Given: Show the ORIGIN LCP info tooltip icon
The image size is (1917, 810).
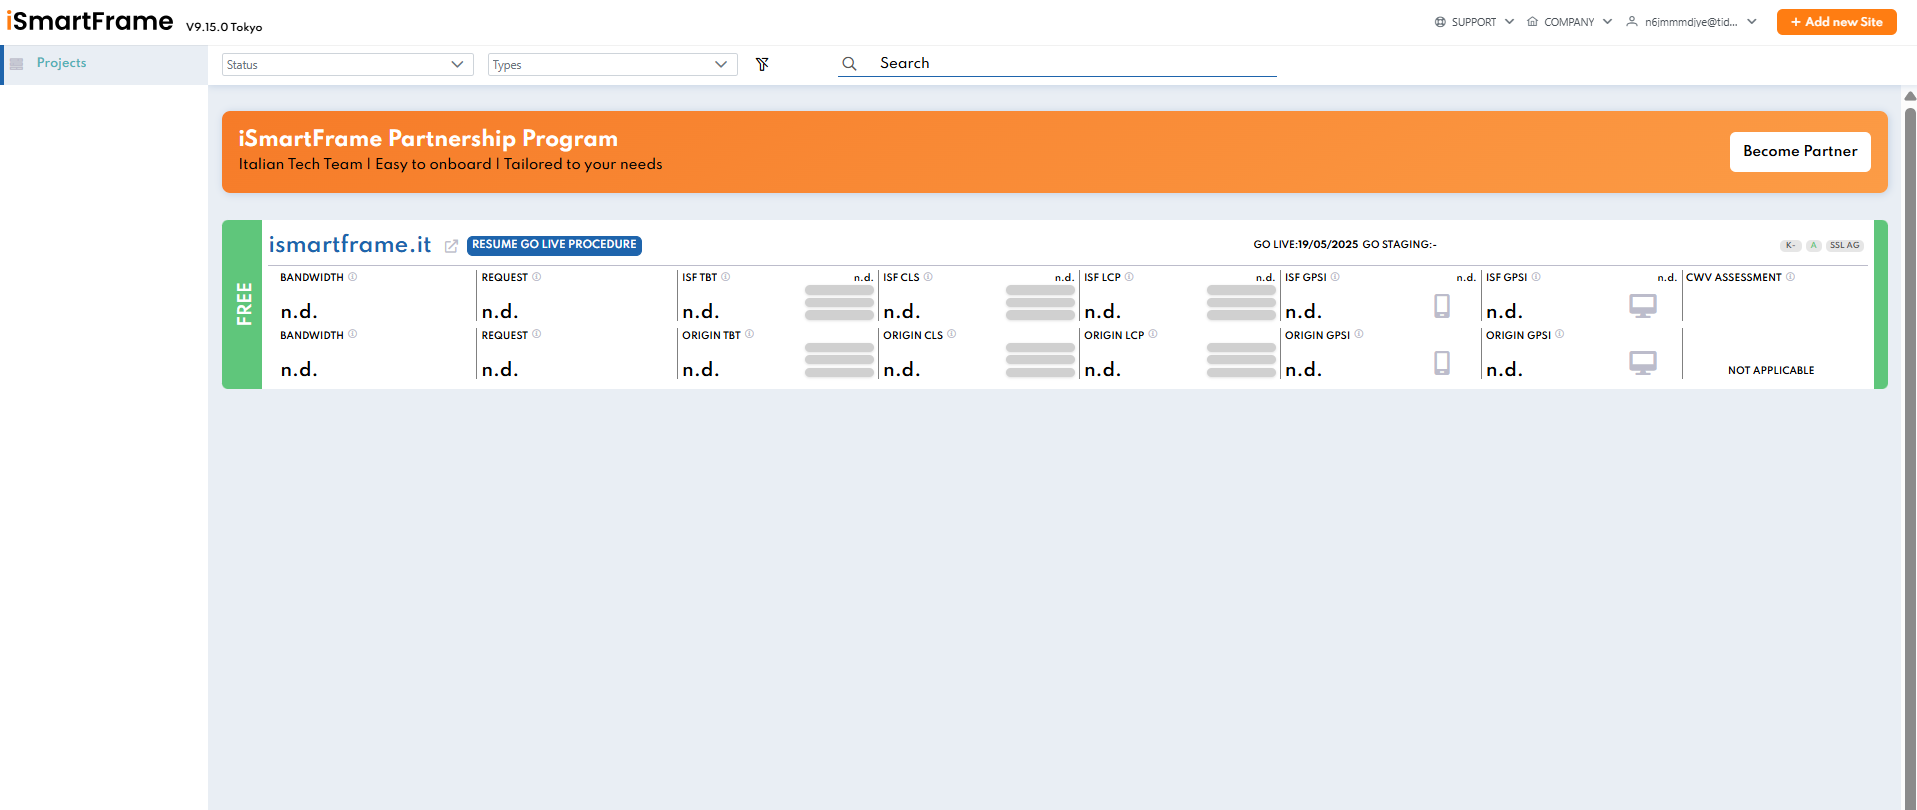Looking at the screenshot, I should click(x=1153, y=334).
